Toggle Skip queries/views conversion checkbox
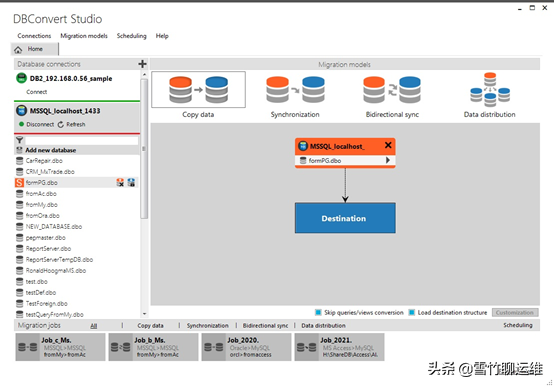 point(318,312)
